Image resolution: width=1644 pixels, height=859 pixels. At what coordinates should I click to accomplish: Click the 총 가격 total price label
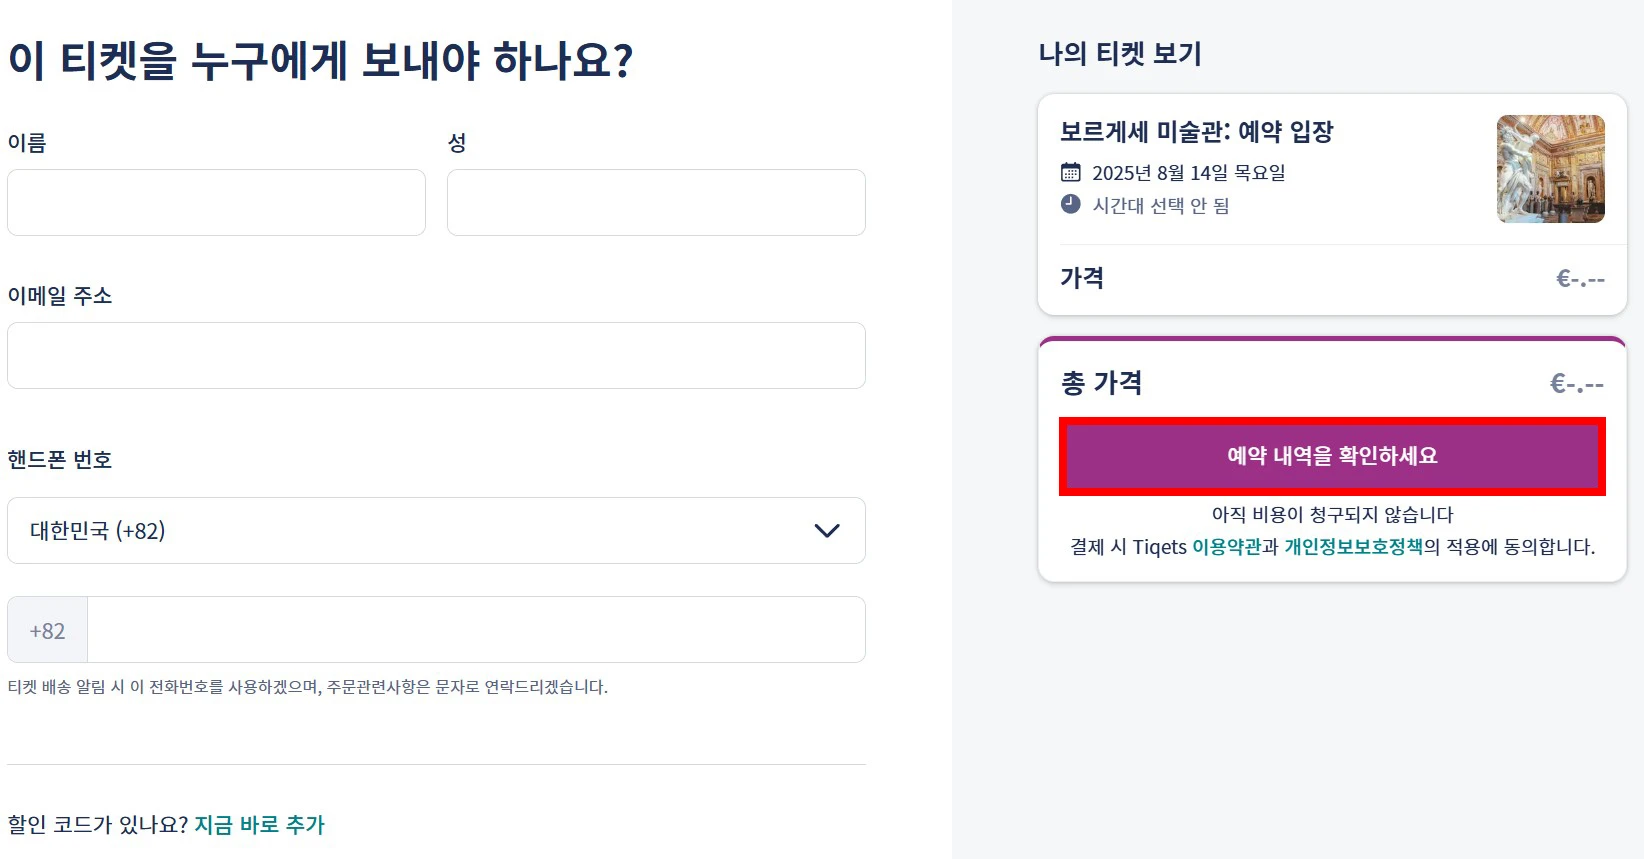tap(1101, 383)
